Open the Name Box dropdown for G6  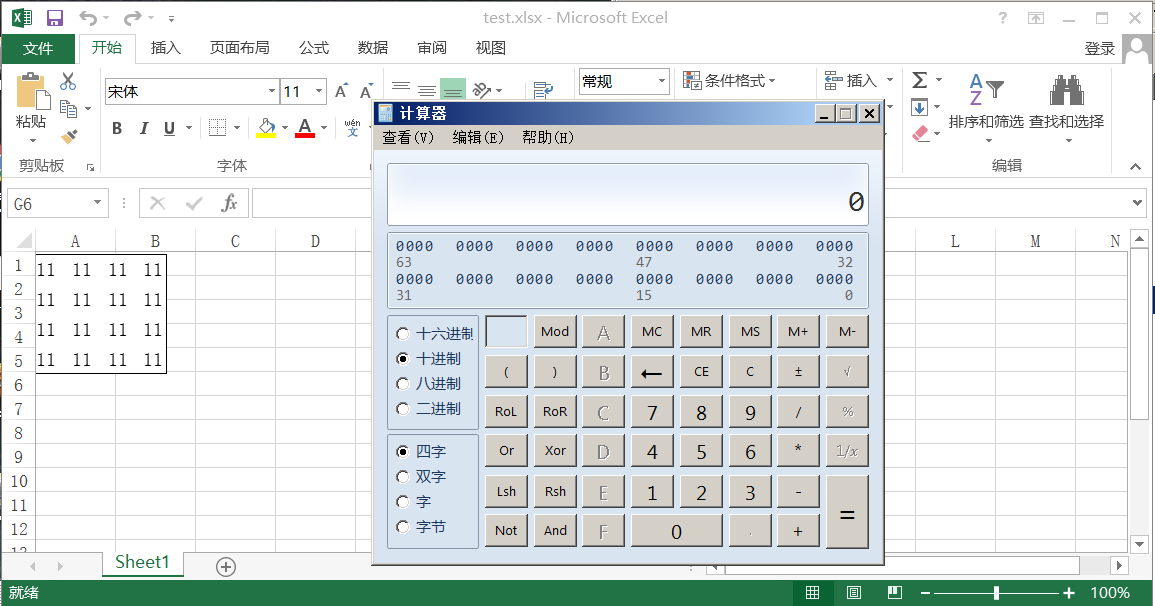(x=96, y=202)
